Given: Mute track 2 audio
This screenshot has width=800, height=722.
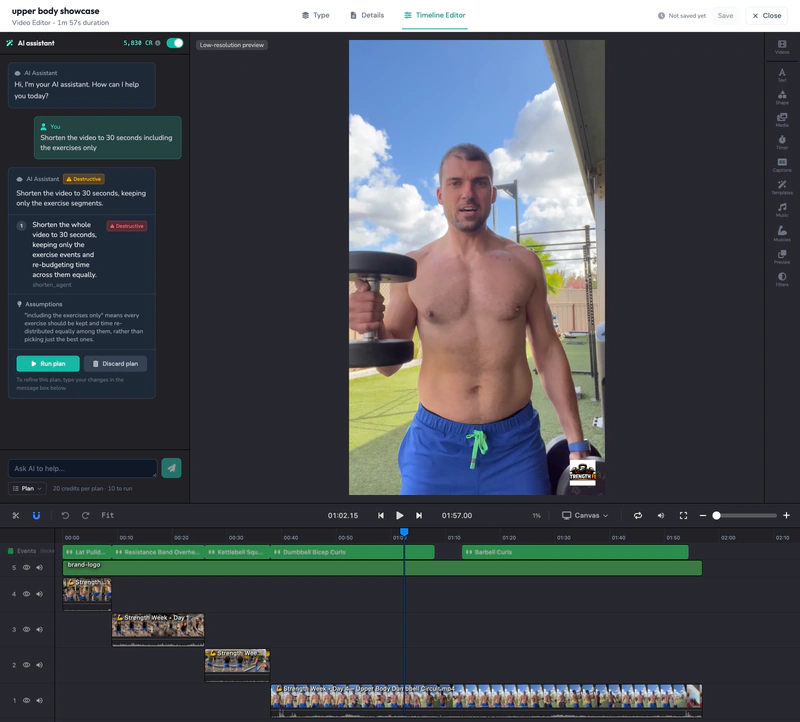Looking at the screenshot, I should 39,665.
